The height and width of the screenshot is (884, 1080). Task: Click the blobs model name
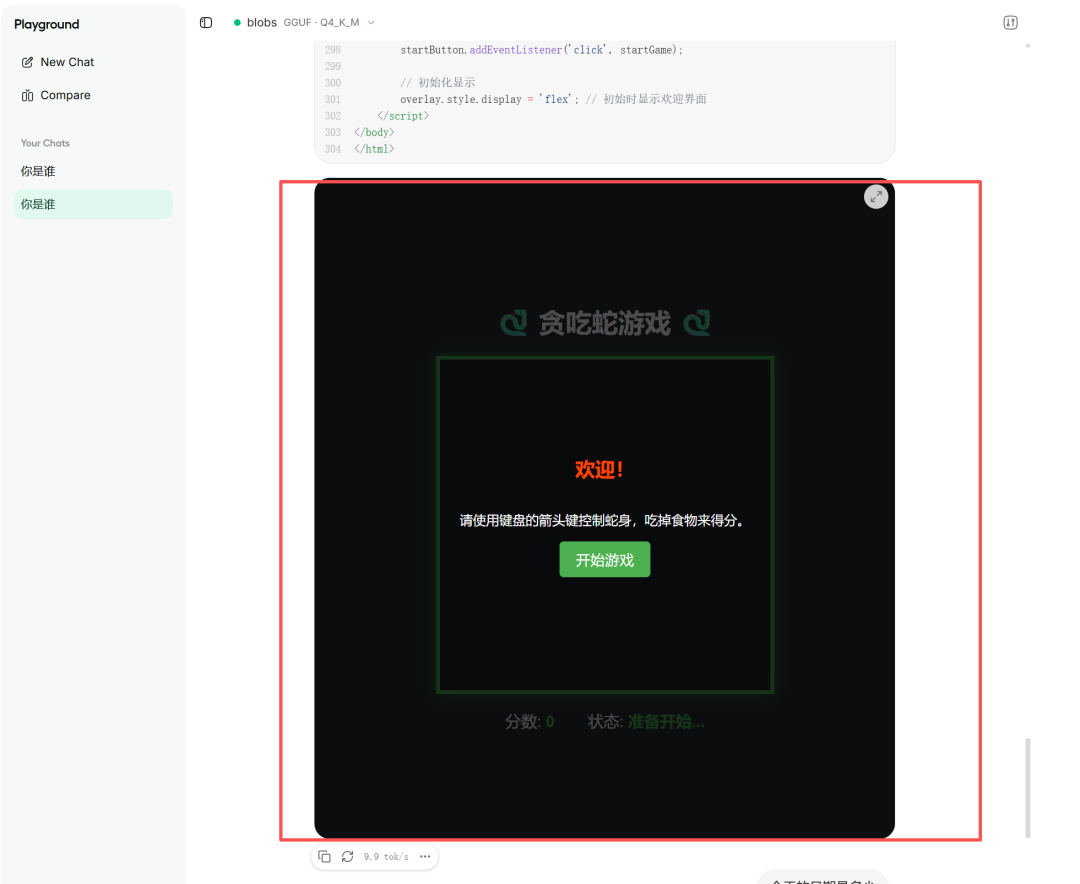click(x=262, y=23)
